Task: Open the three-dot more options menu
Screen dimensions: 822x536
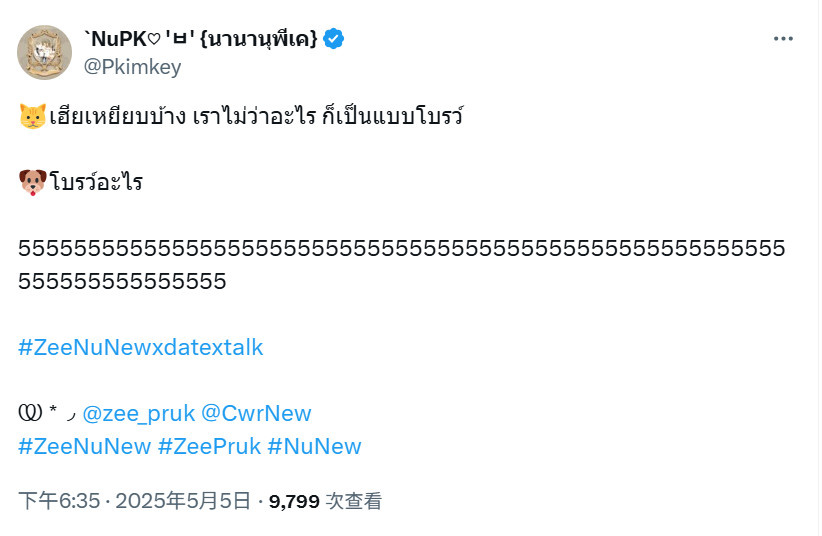Action: coord(783,39)
